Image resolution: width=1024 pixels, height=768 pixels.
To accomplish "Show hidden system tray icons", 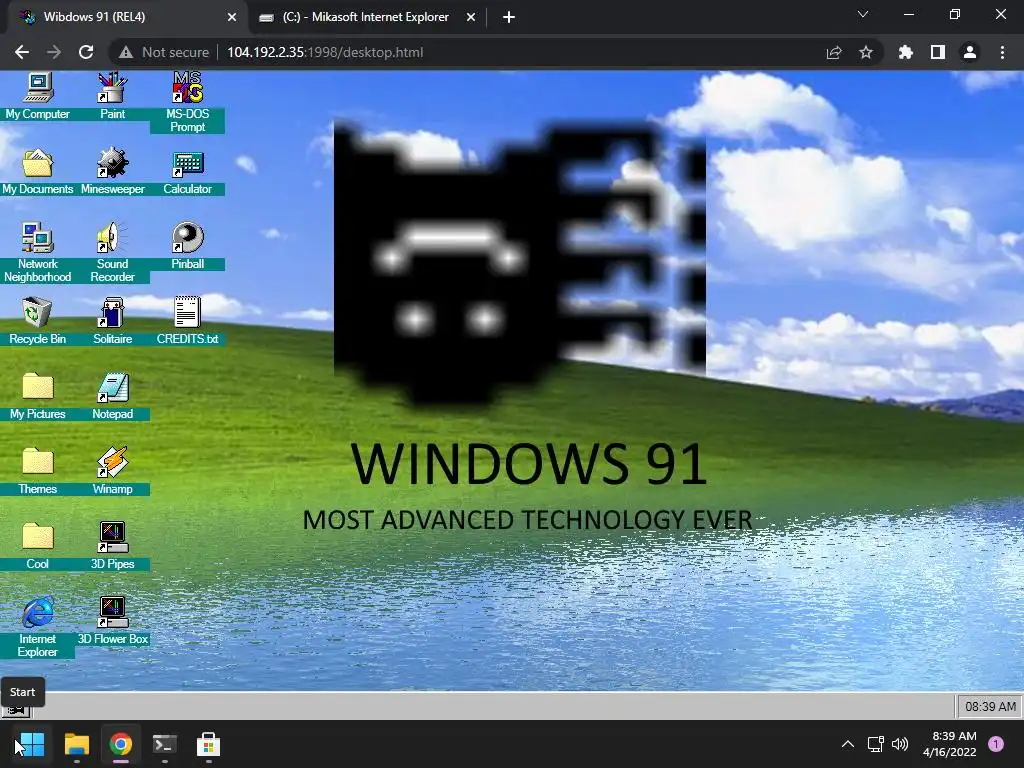I will point(848,744).
